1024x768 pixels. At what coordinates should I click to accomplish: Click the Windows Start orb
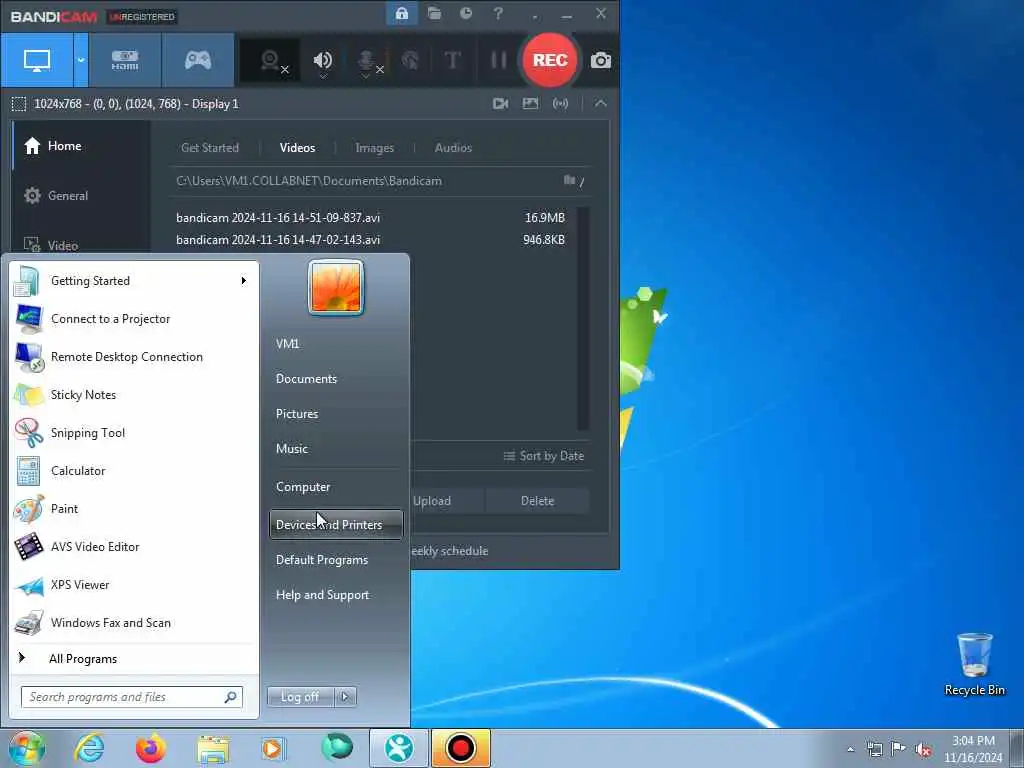(x=27, y=748)
